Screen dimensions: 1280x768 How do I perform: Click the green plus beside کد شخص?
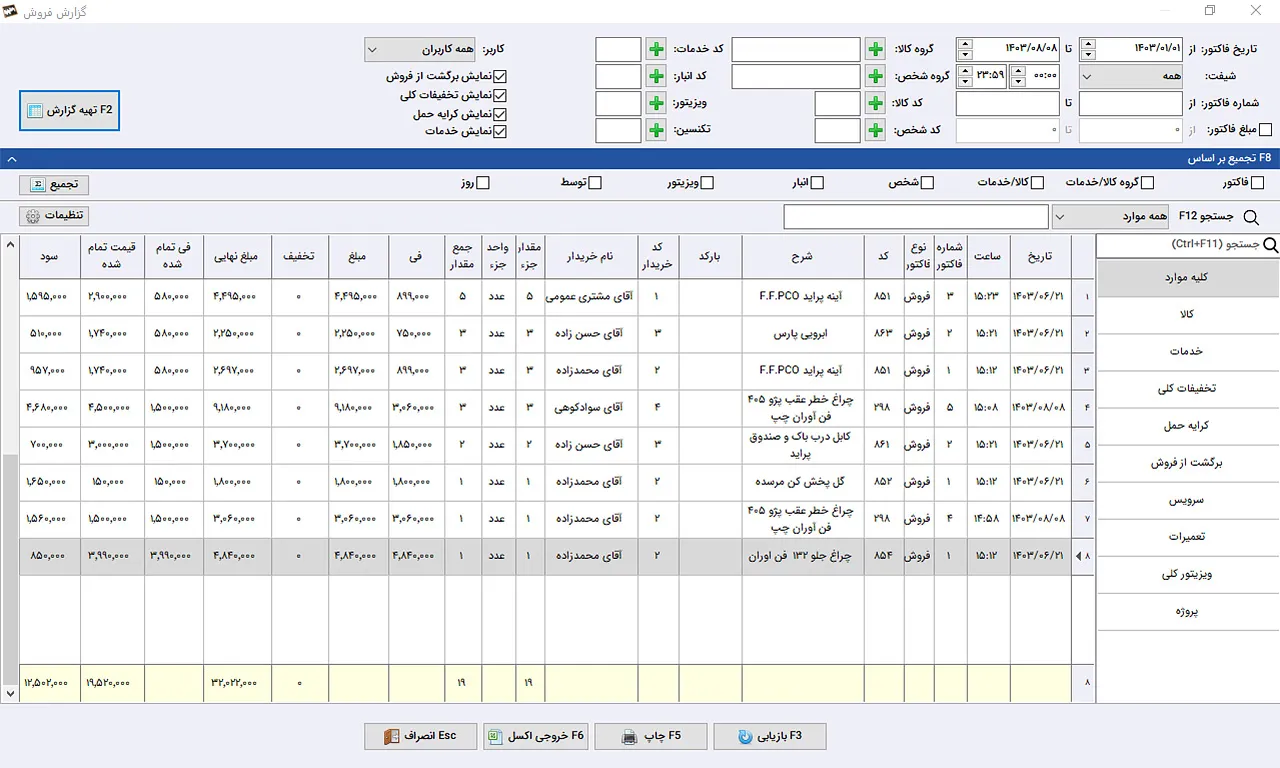tap(875, 130)
